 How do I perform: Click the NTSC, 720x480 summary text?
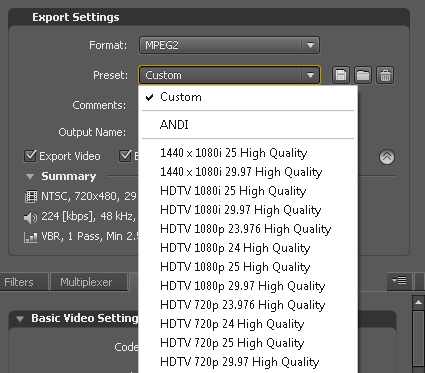click(89, 196)
